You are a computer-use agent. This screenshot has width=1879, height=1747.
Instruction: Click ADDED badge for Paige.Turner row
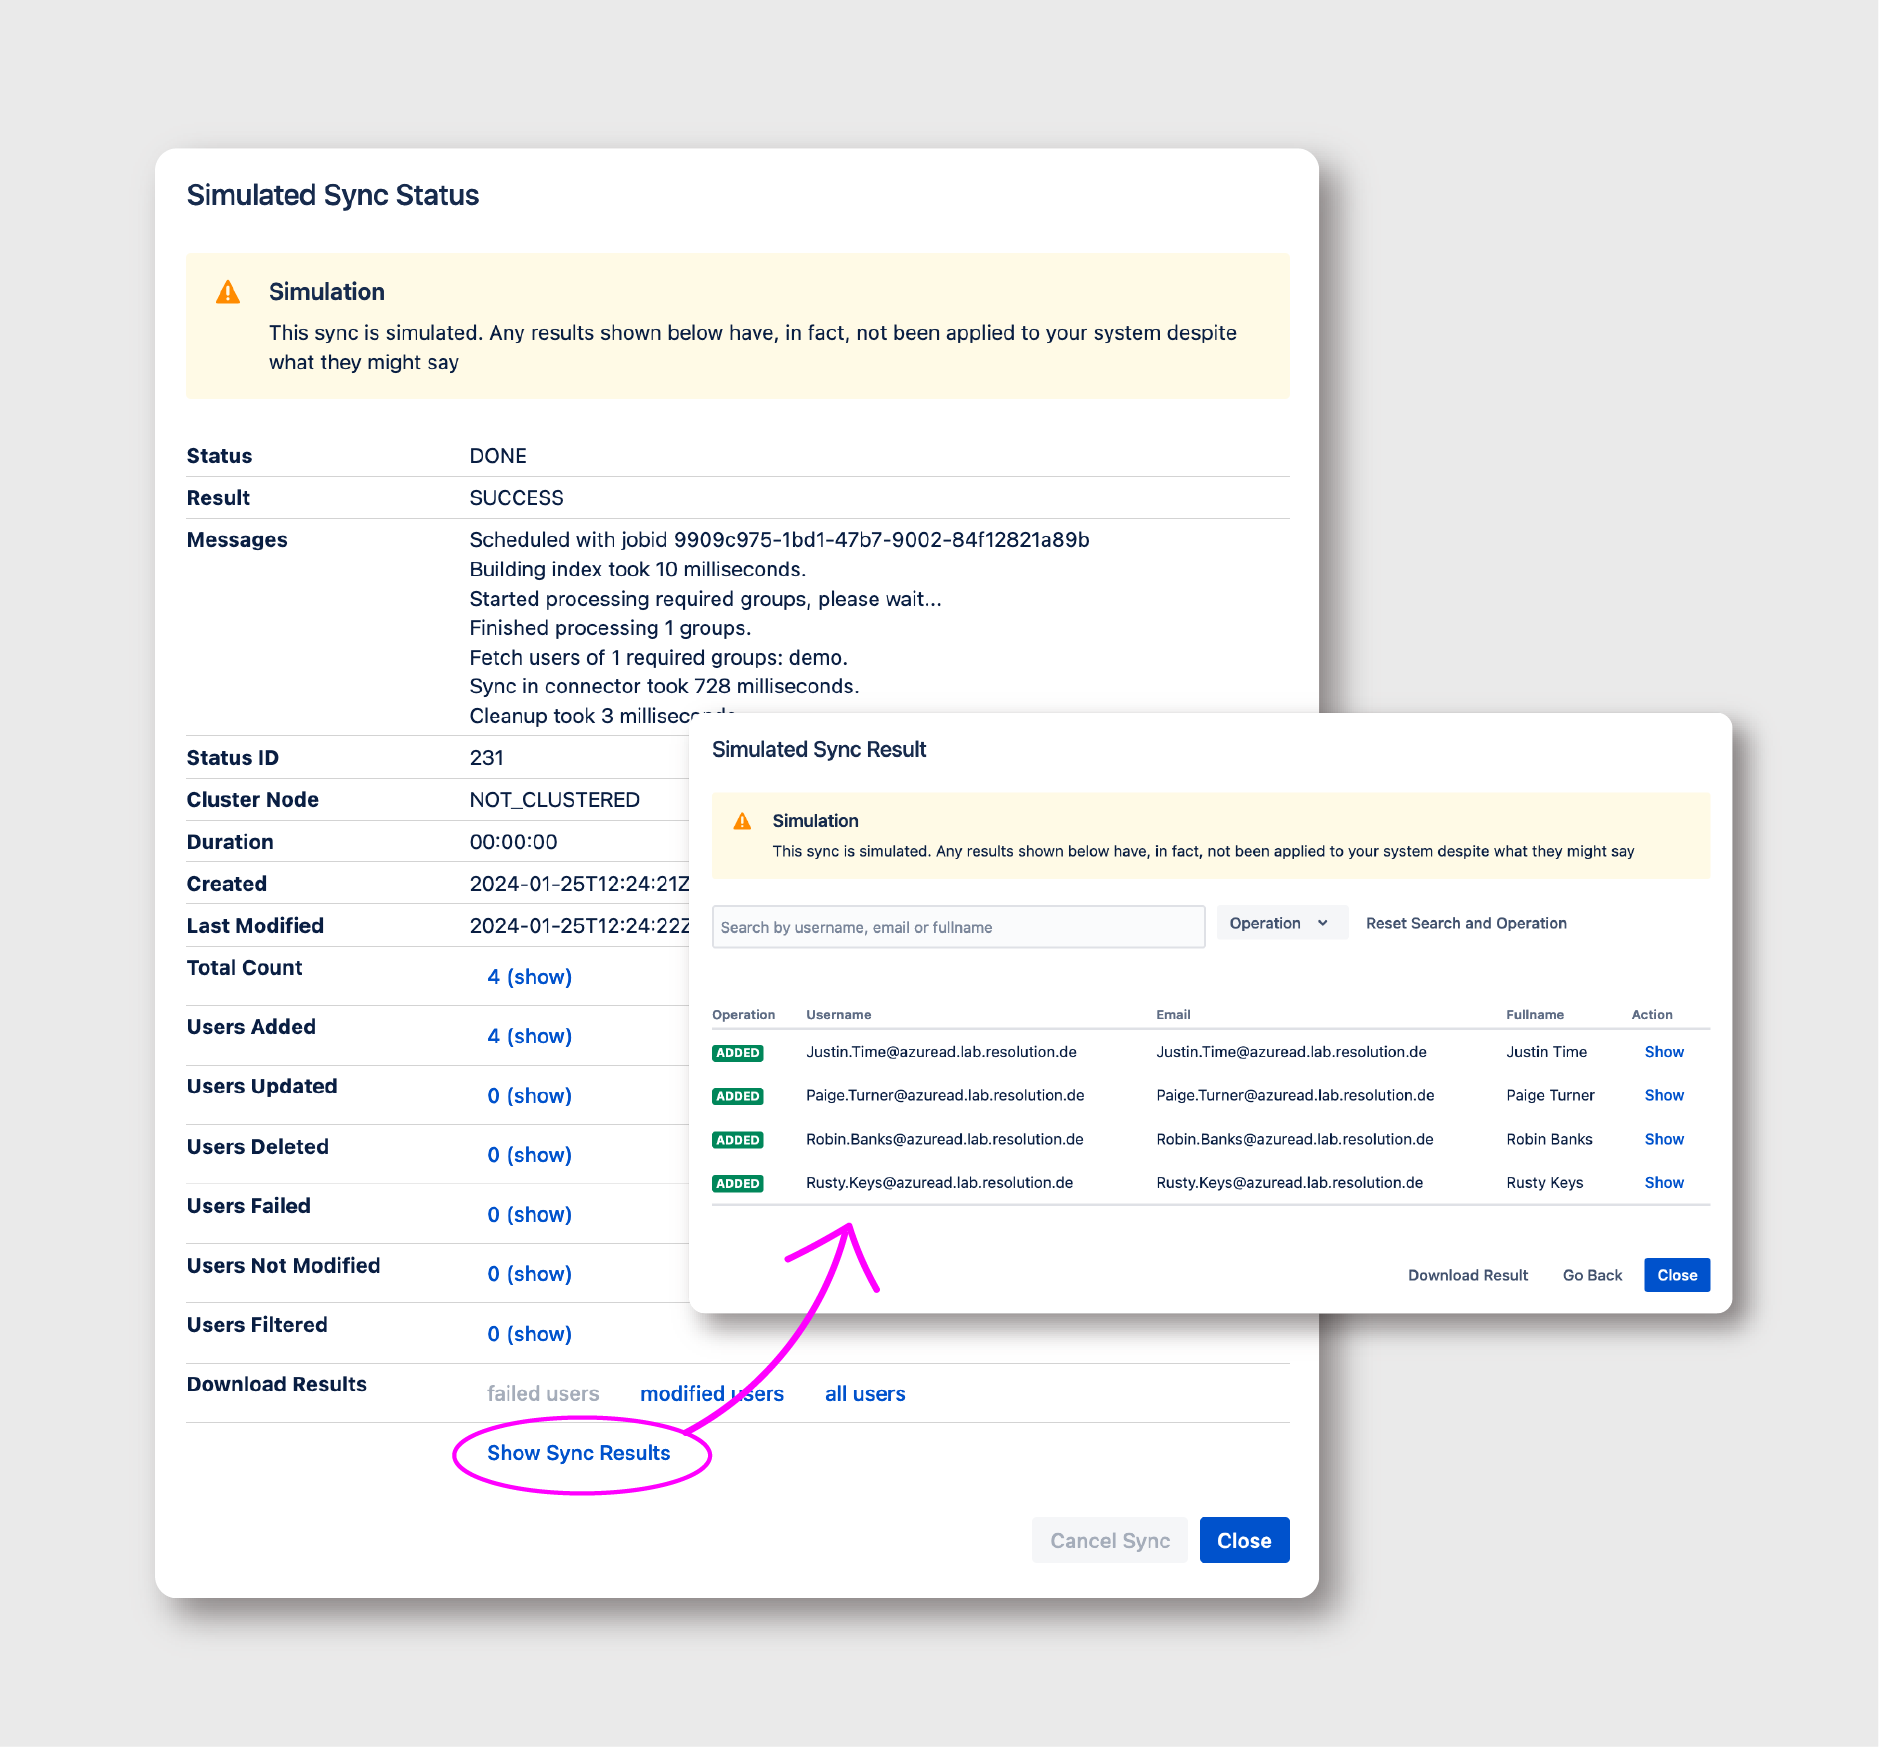738,1096
